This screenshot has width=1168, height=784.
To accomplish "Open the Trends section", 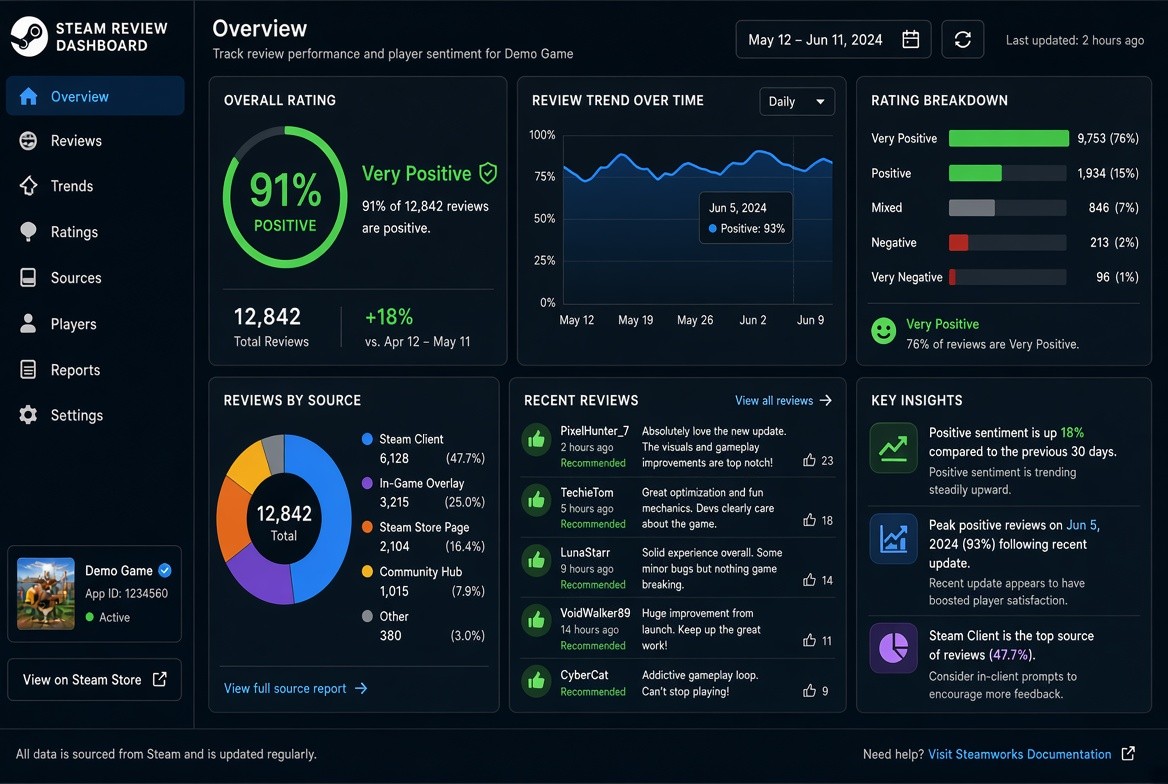I will (95, 186).
